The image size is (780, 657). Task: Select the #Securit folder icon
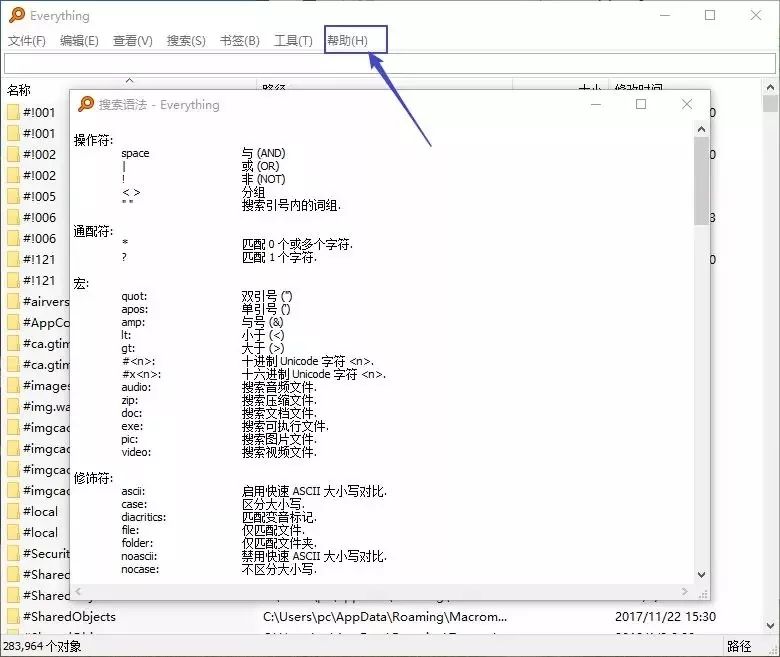[x=13, y=554]
